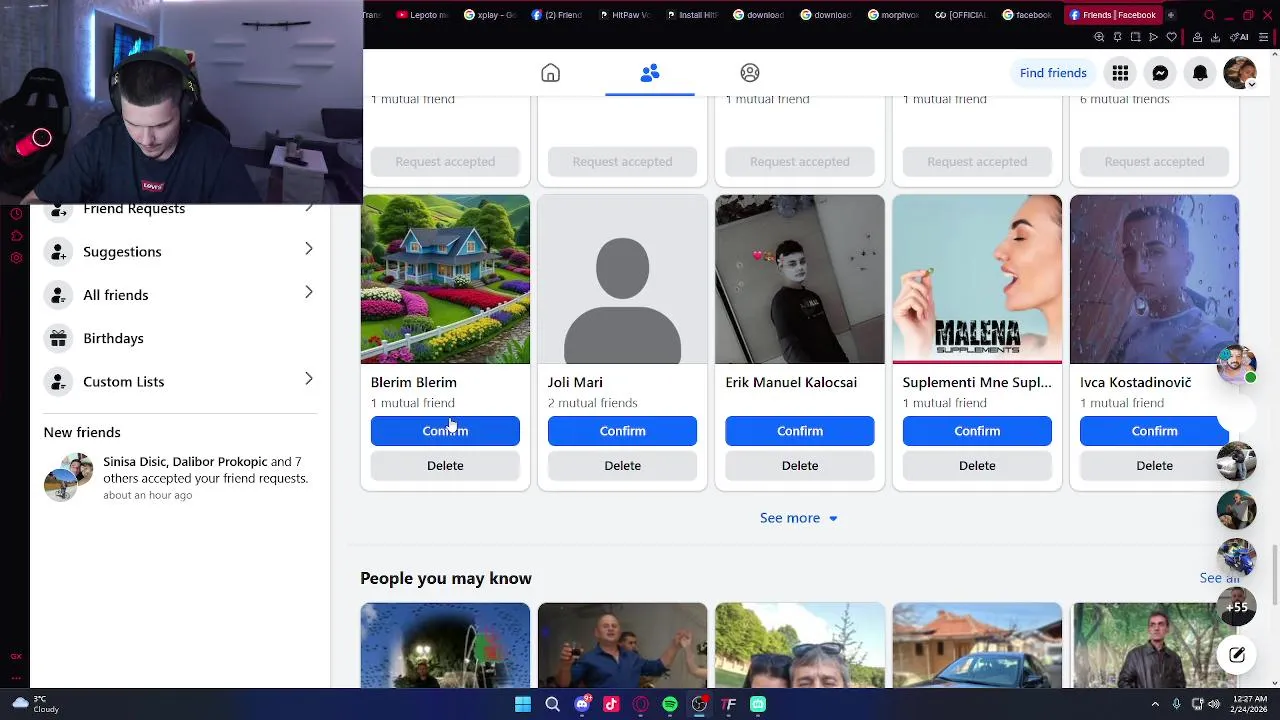Switch to the HitPaw Vo browser tab
The height and width of the screenshot is (720, 1280).
625,15
